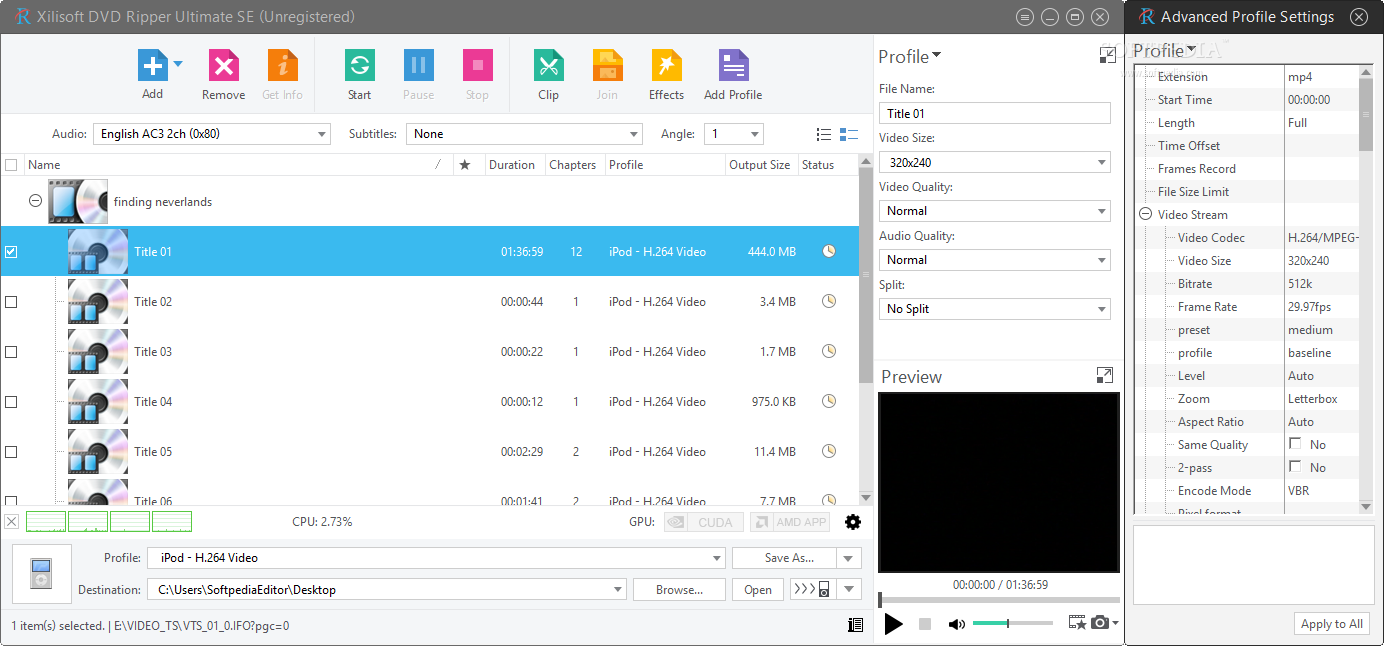Click the File Name field Title 01
This screenshot has width=1384, height=646.
pyautogui.click(x=995, y=113)
